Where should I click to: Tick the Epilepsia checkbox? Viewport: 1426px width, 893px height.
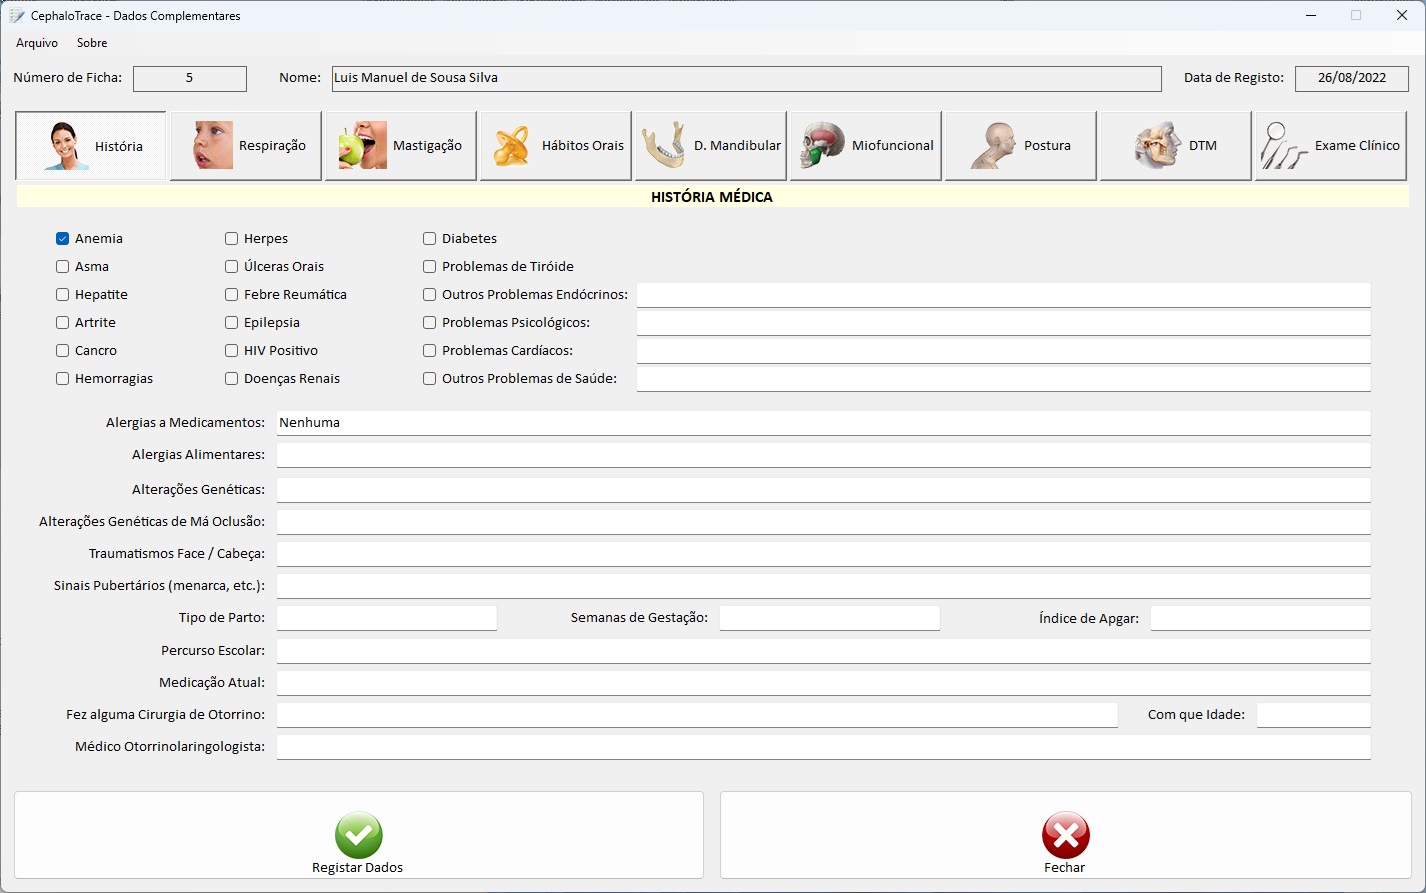click(x=232, y=323)
